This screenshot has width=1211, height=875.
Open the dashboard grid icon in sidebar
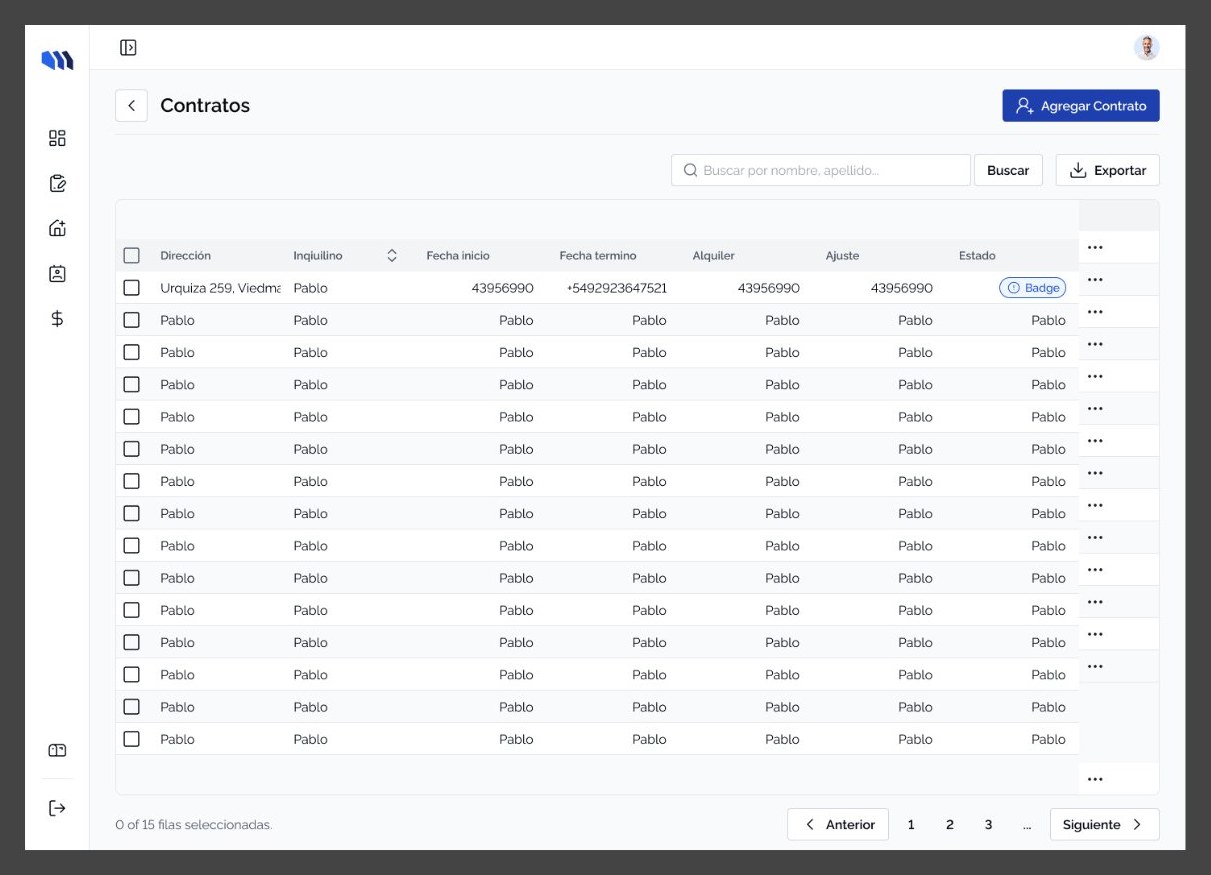(57, 138)
